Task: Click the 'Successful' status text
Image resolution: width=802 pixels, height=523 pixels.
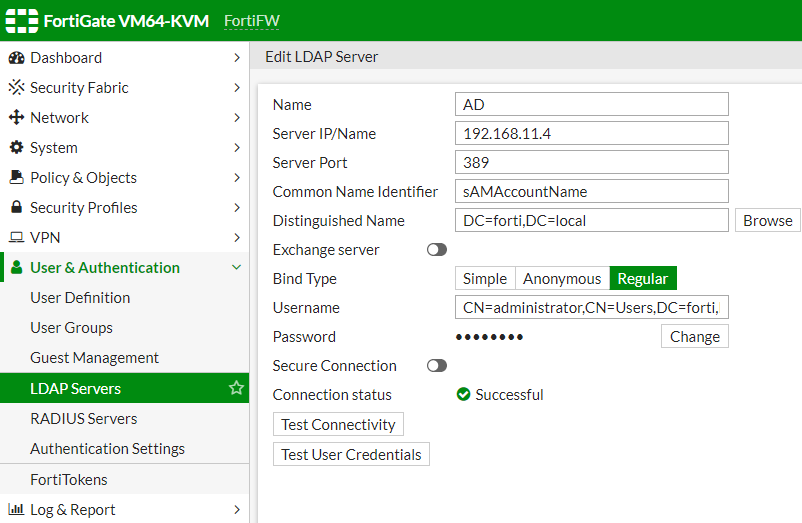Action: pyautogui.click(x=509, y=395)
